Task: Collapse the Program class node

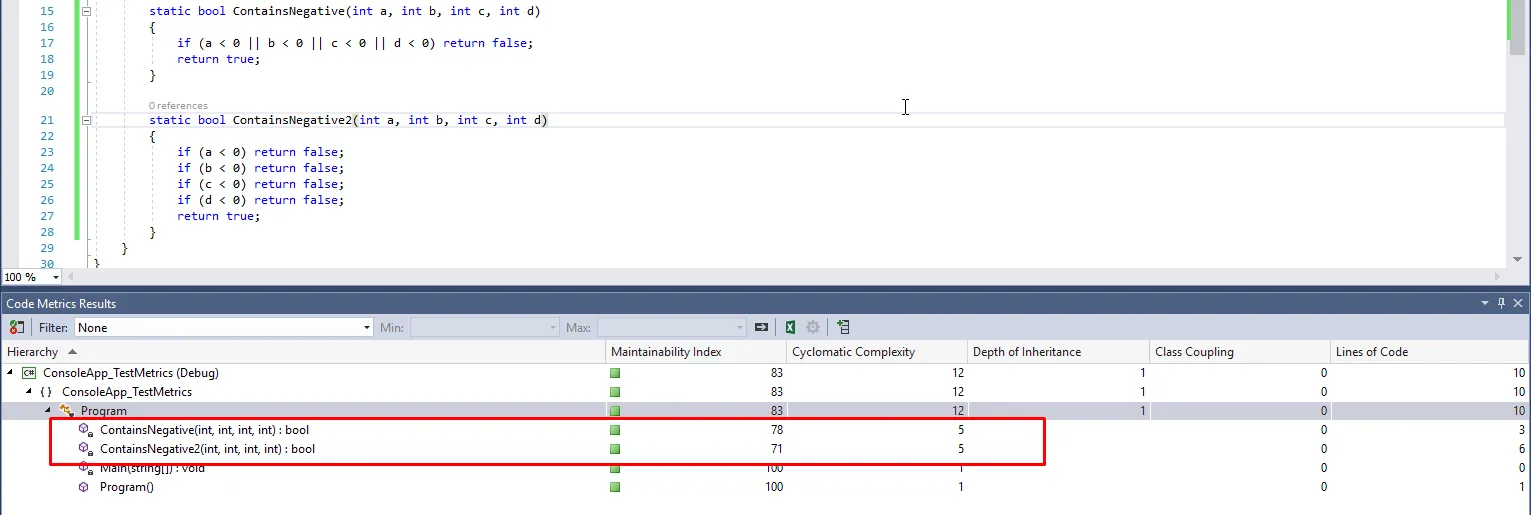Action: point(48,411)
